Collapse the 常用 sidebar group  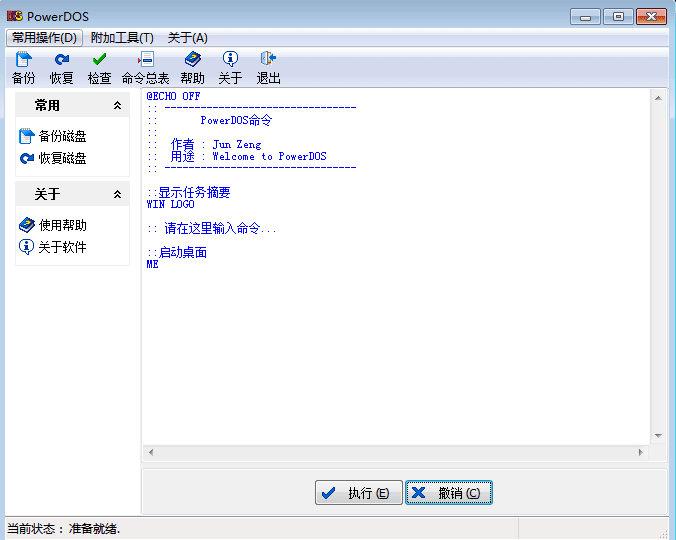[x=117, y=105]
